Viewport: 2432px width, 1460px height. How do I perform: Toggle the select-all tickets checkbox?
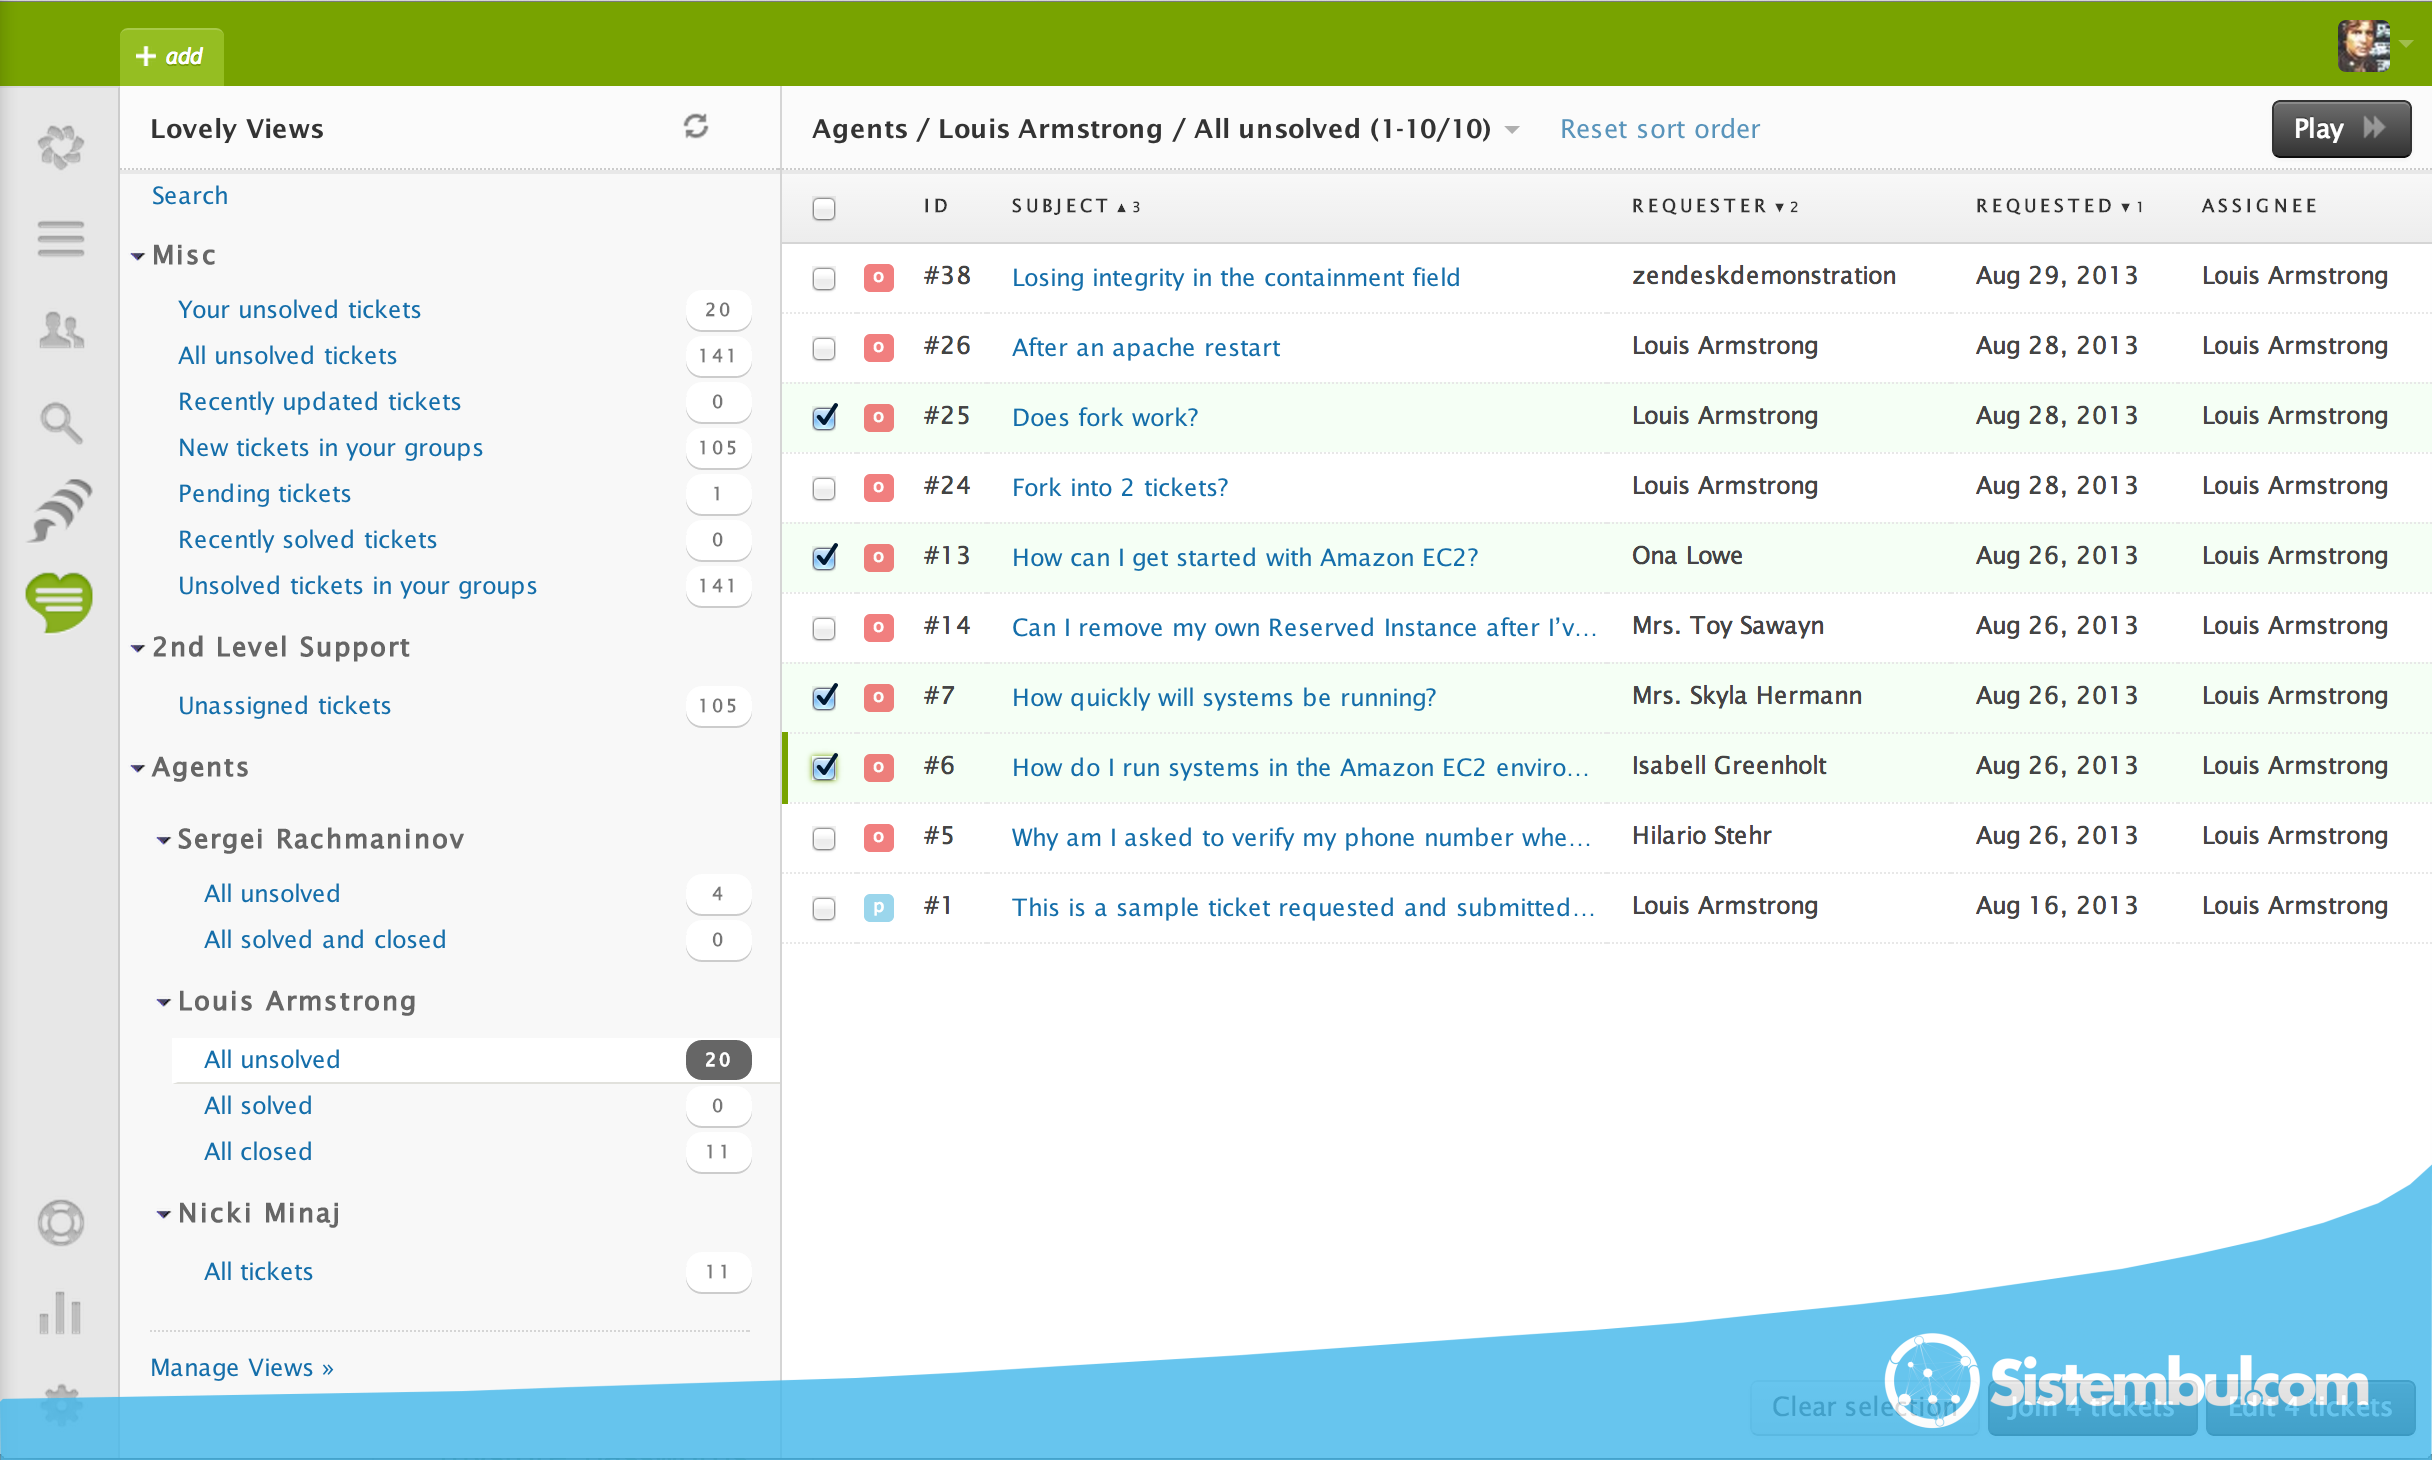tap(824, 208)
